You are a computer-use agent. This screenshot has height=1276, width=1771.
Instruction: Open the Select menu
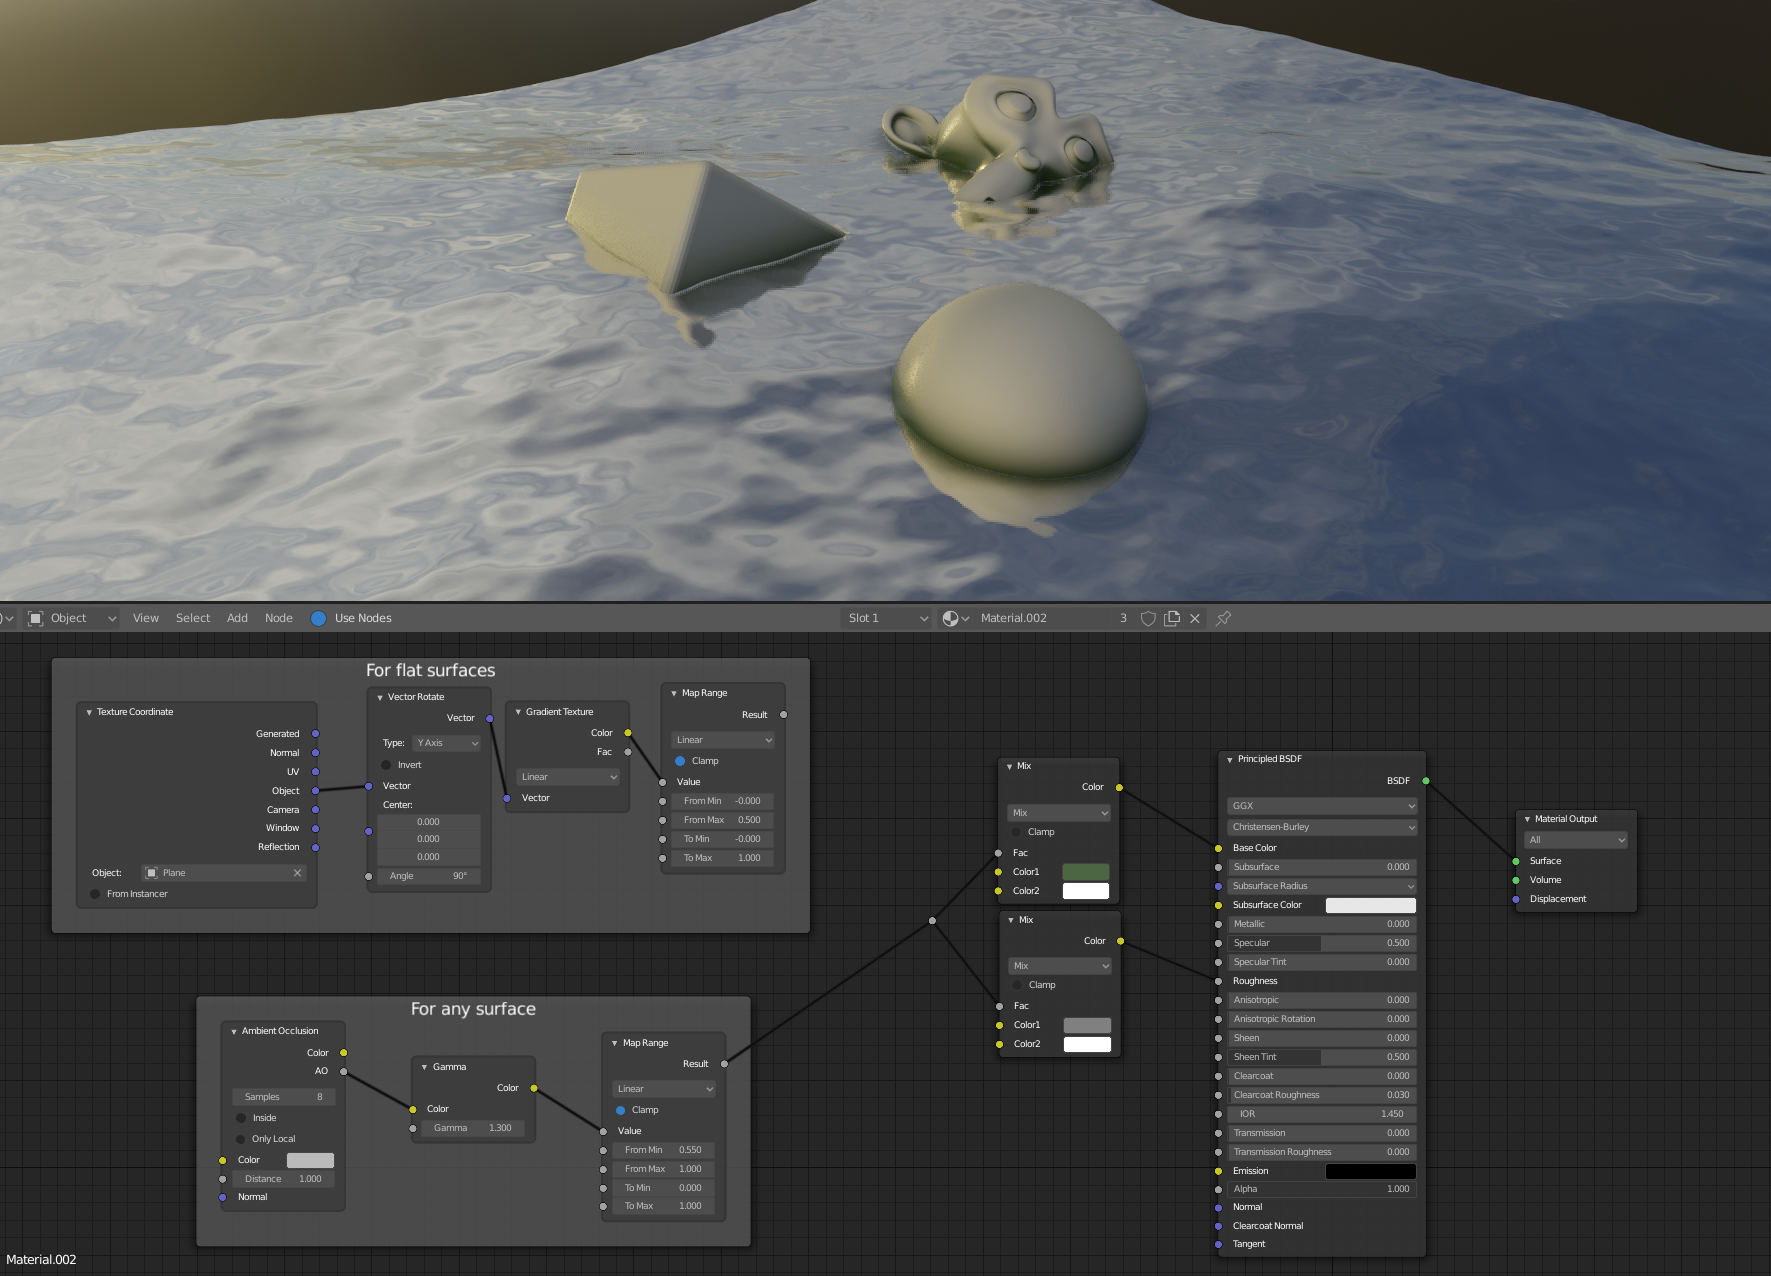pyautogui.click(x=193, y=618)
